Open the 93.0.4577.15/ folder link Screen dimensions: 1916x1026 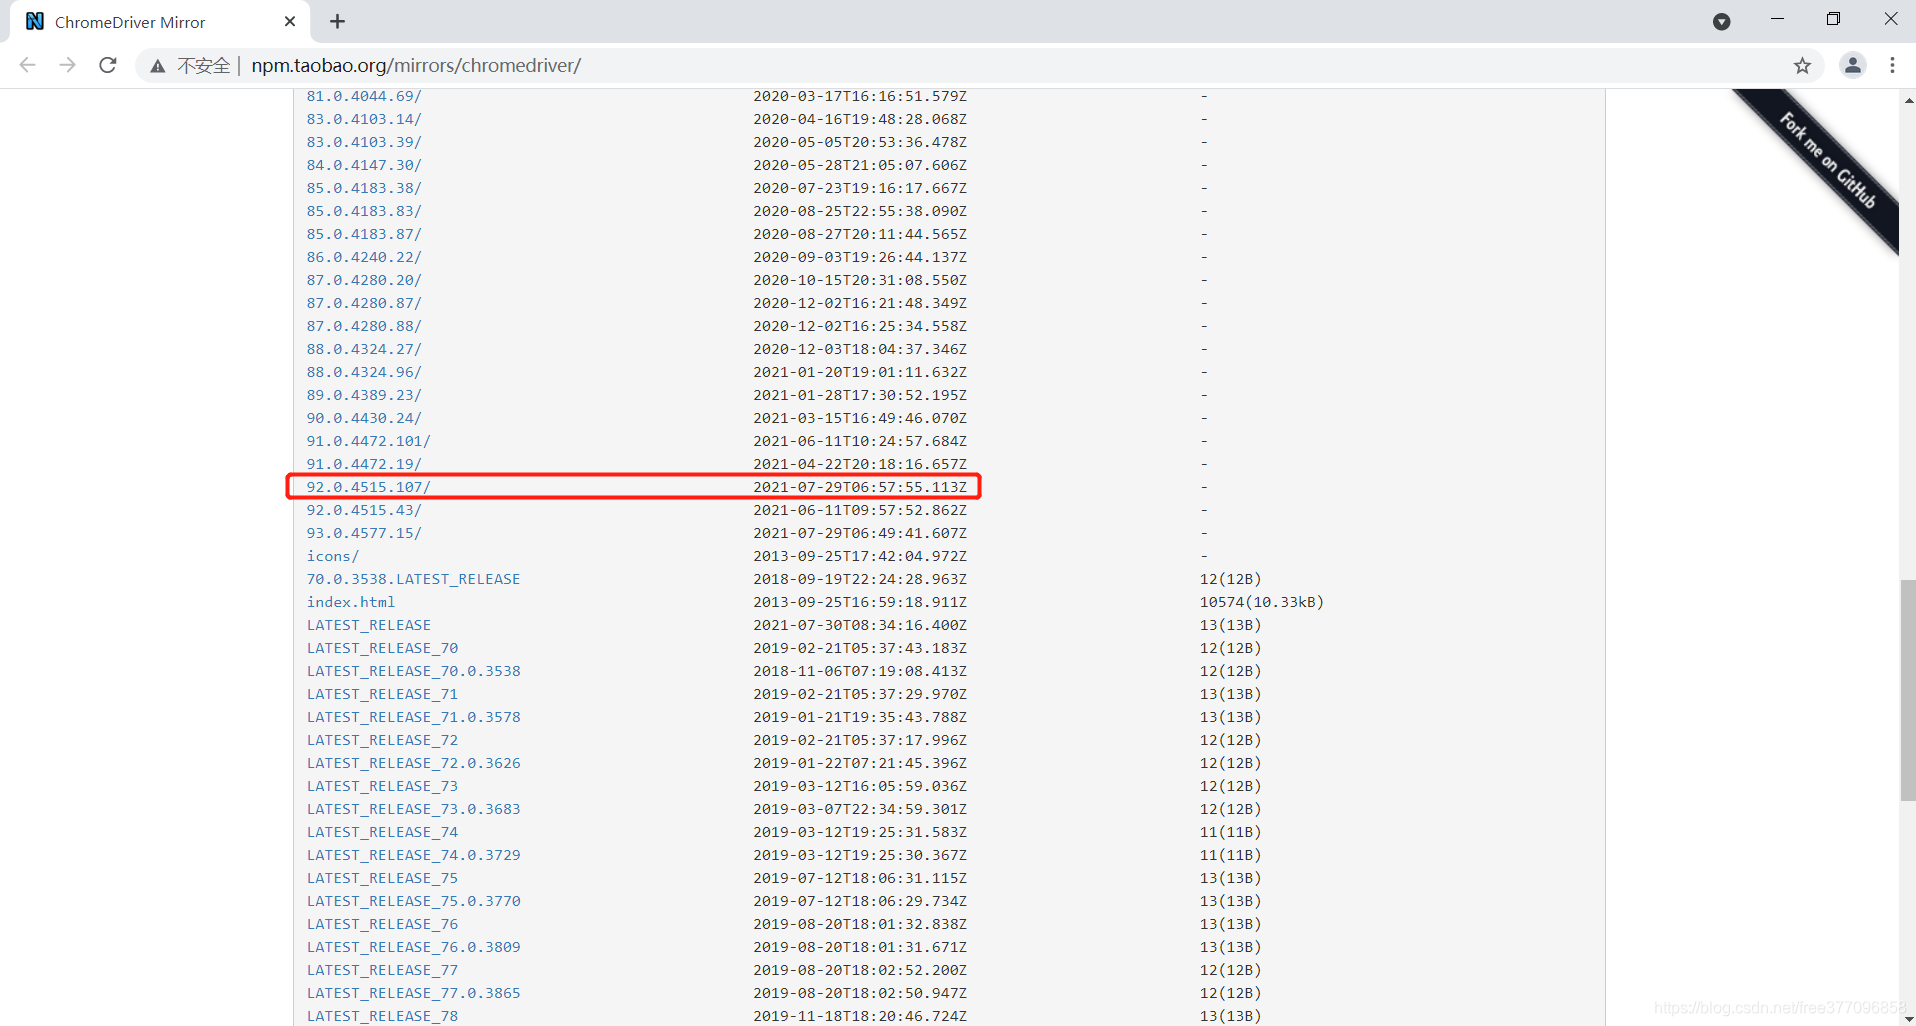point(364,533)
